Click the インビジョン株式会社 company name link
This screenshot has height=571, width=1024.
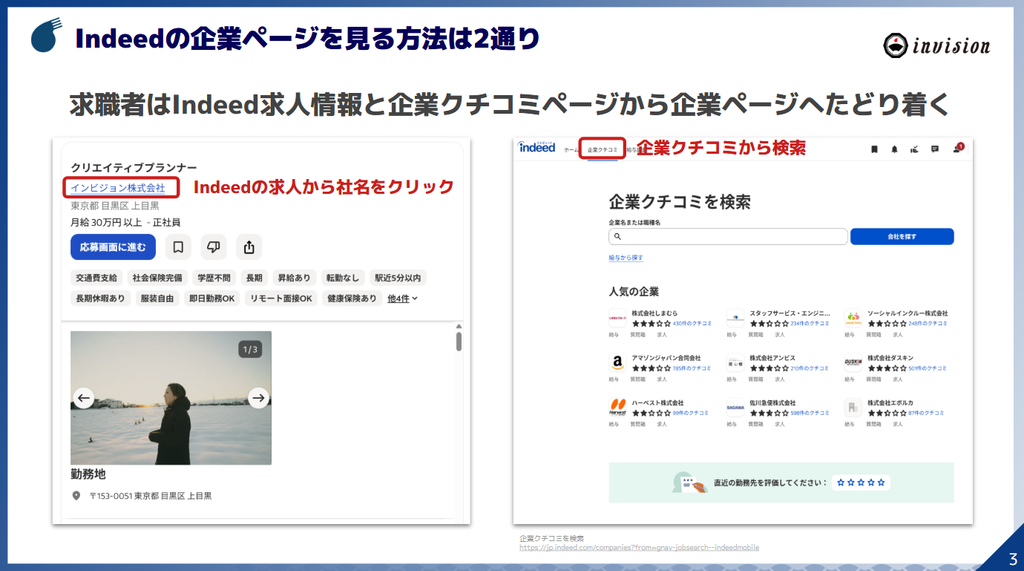(x=118, y=188)
